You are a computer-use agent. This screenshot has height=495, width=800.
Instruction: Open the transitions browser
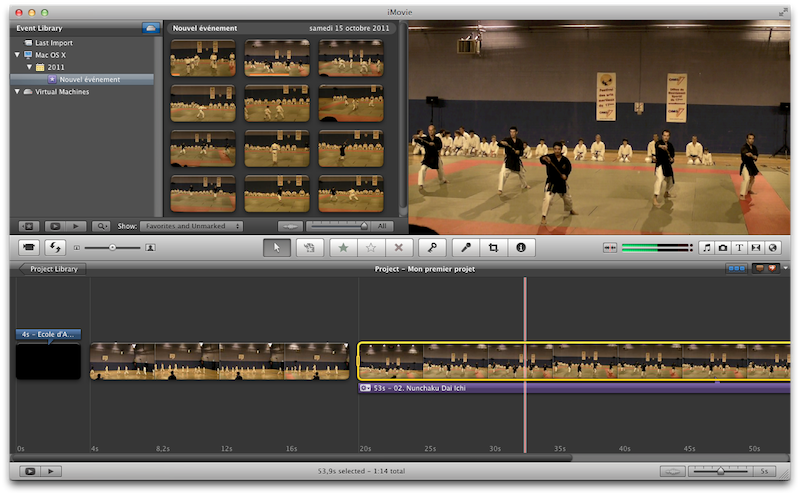point(756,248)
